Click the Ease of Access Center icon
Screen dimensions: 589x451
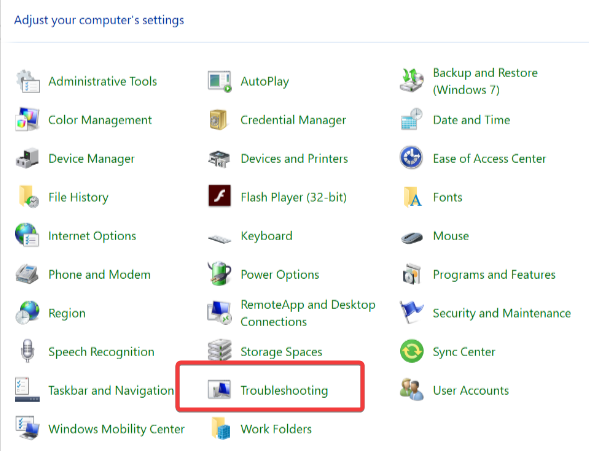(411, 157)
